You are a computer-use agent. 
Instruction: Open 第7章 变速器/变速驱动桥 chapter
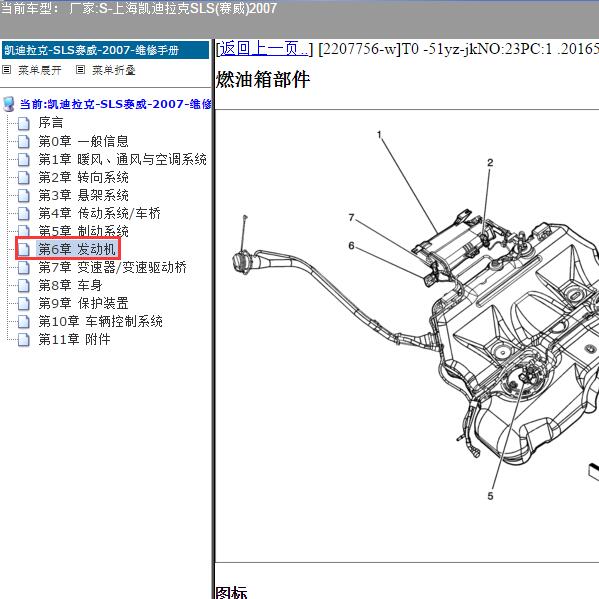(x=112, y=267)
